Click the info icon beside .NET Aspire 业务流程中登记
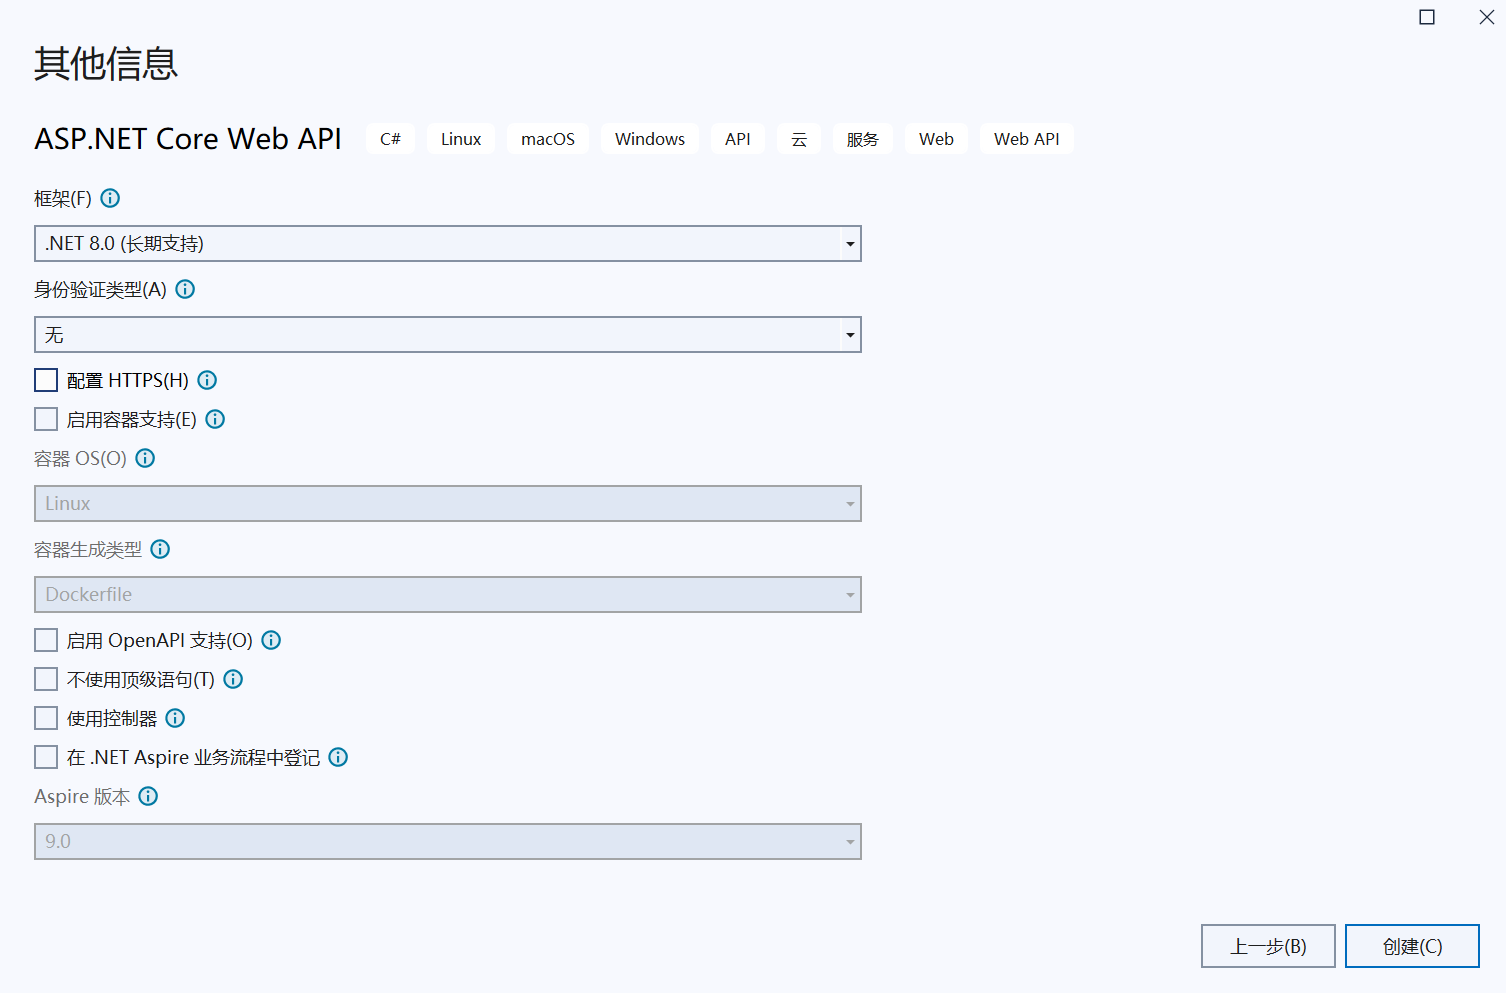The width and height of the screenshot is (1506, 993). pyautogui.click(x=338, y=757)
